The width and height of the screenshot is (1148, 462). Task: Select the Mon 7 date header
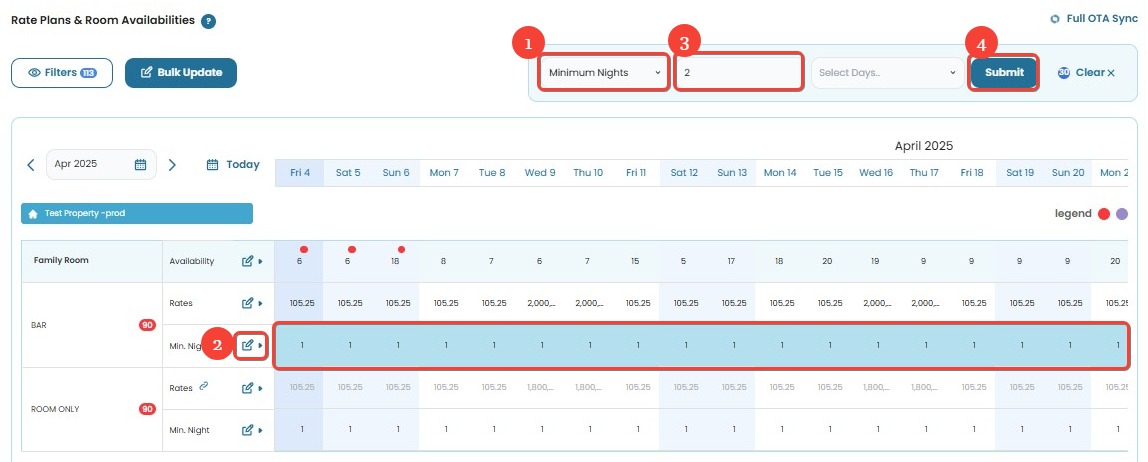444,173
